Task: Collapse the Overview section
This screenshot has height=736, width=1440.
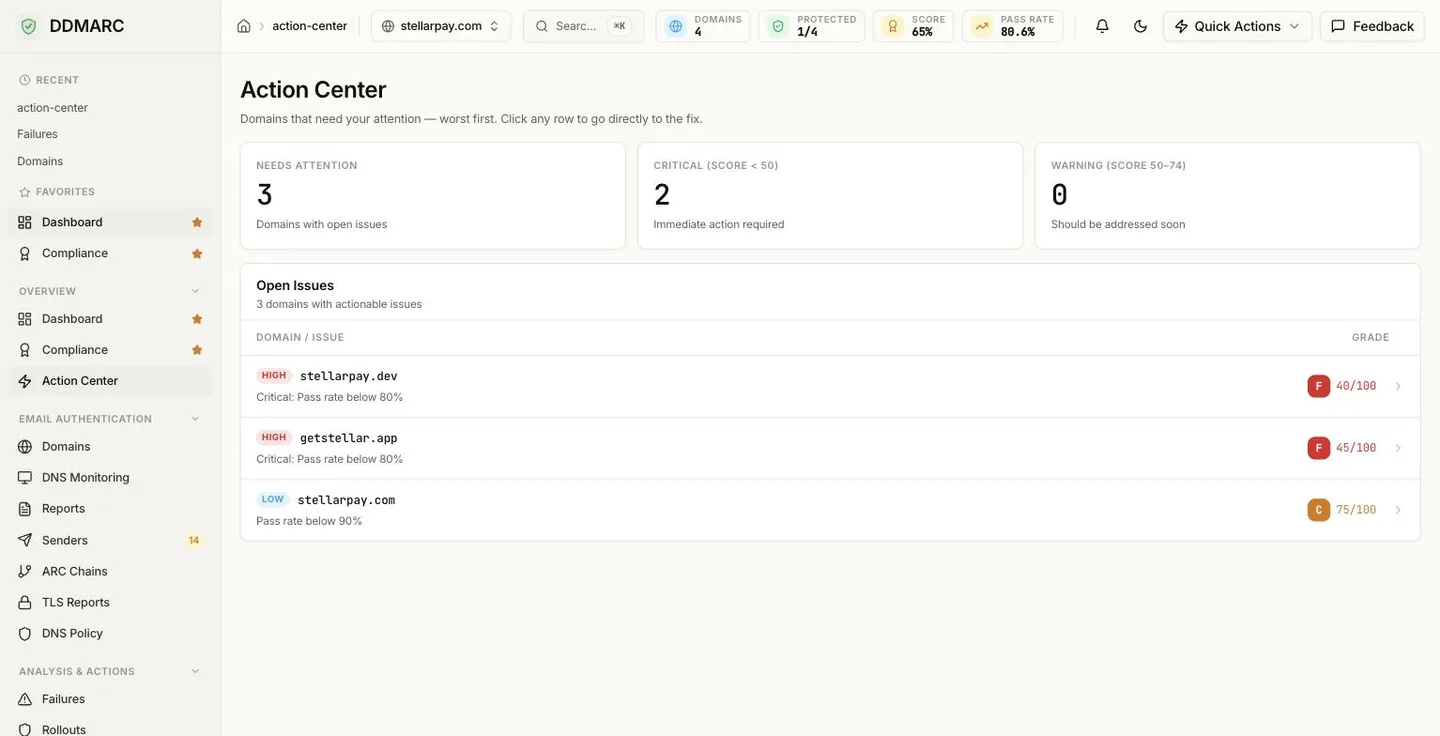Action: tap(196, 291)
